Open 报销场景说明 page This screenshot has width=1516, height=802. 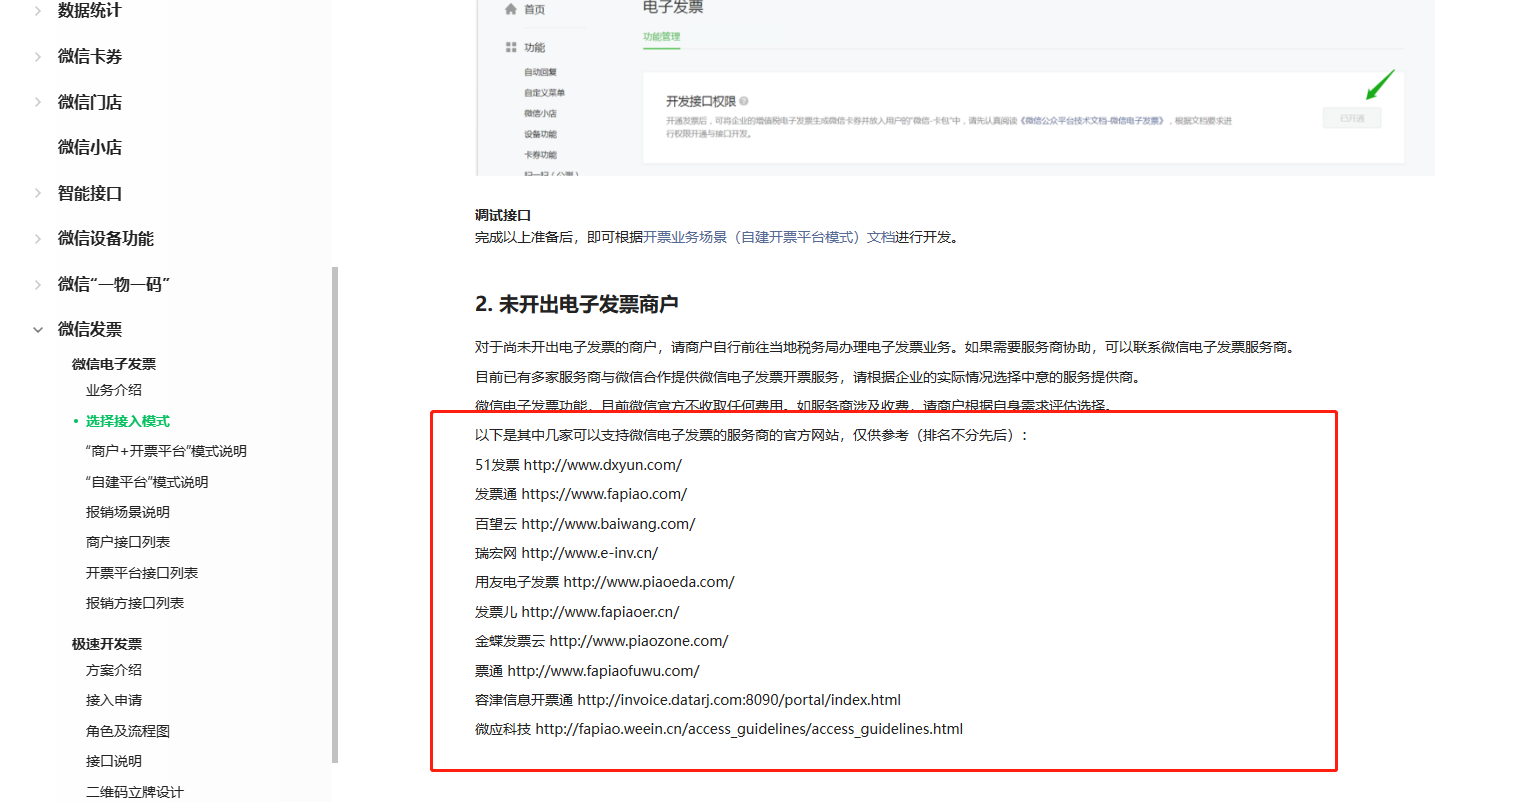click(128, 512)
